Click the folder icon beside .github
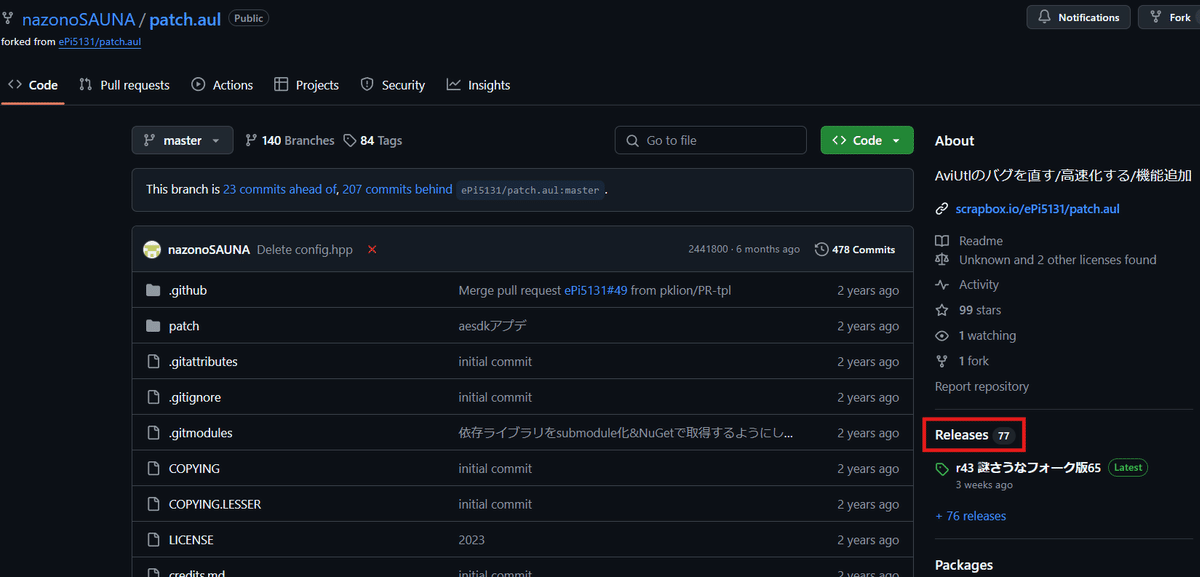 click(153, 290)
